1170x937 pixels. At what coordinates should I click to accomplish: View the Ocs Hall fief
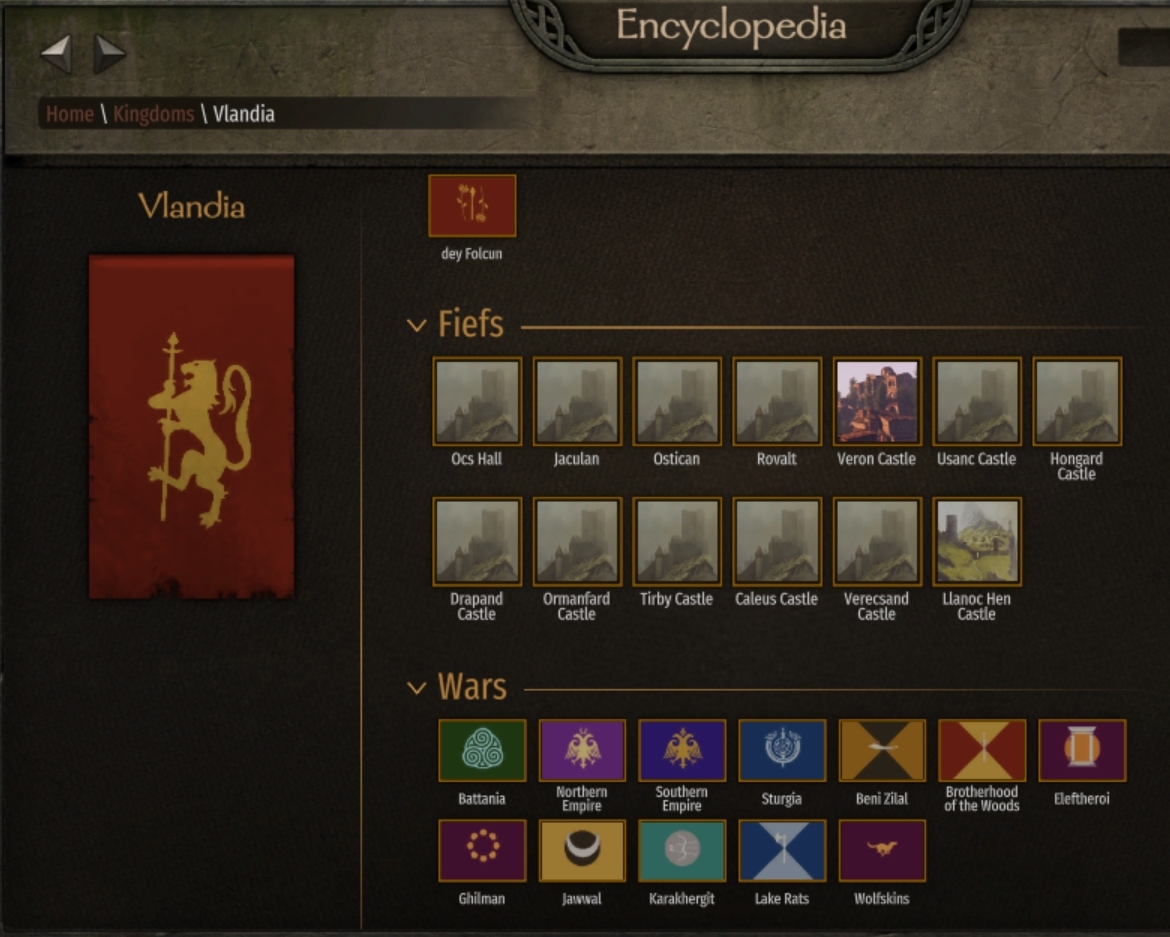[x=477, y=401]
